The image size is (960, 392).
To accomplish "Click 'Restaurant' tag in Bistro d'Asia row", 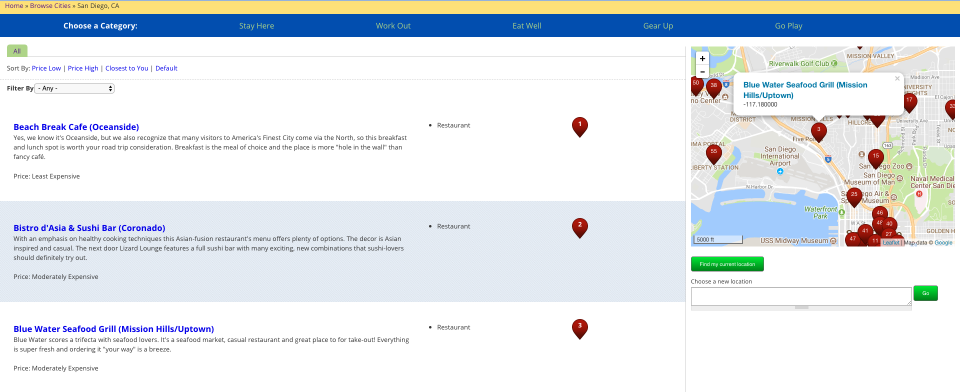I will [454, 226].
